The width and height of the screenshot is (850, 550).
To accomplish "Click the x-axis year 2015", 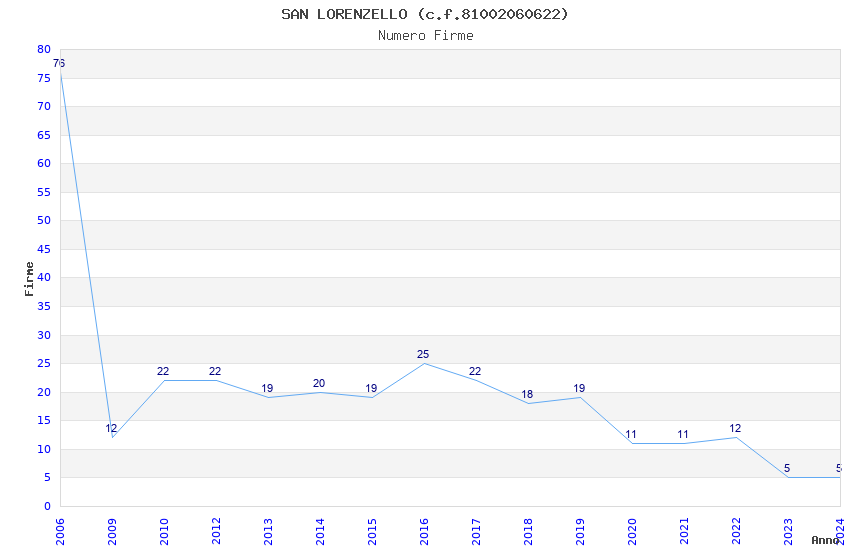I will tap(372, 532).
